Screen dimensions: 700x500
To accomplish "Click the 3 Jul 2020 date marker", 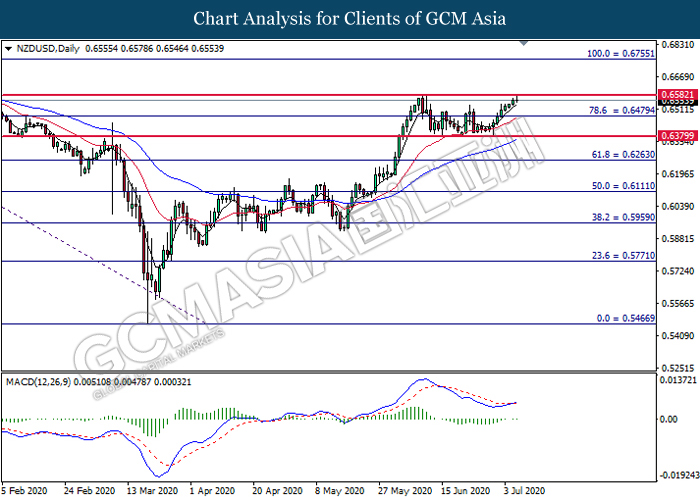I will (x=522, y=491).
